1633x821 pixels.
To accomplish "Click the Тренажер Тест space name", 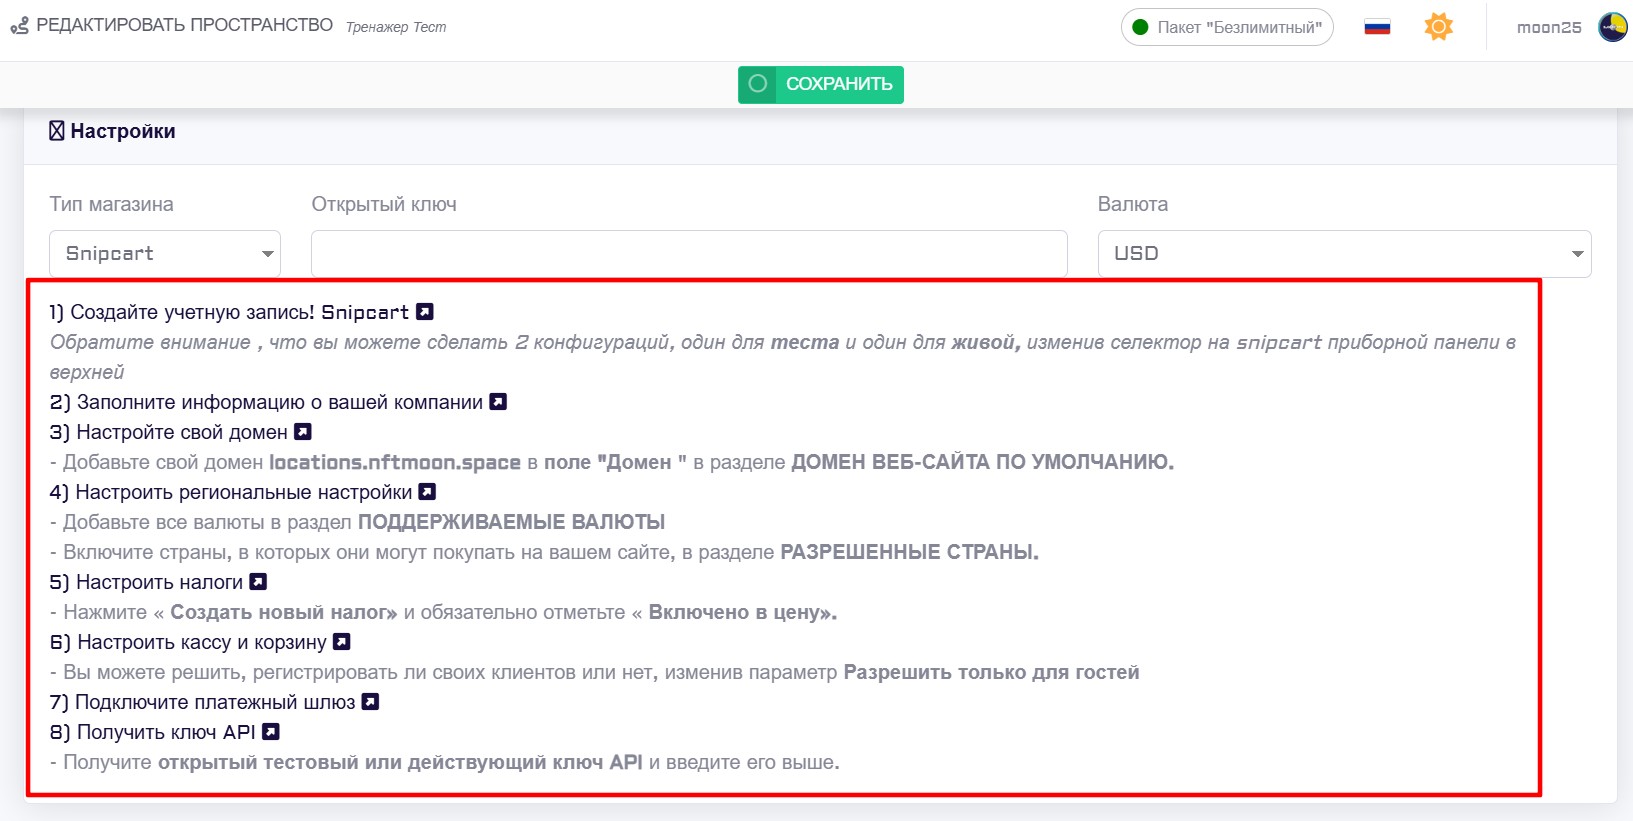I will coord(396,27).
